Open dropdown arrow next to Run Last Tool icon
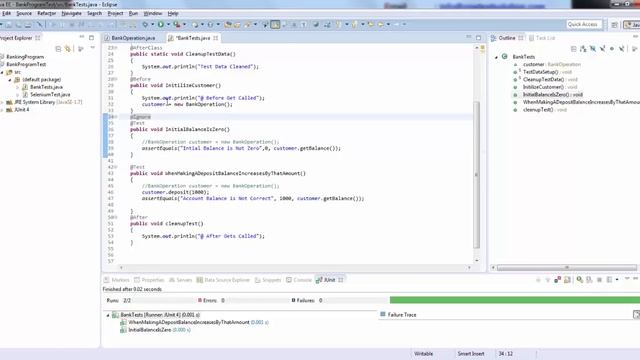The image size is (640, 360). point(184,24)
